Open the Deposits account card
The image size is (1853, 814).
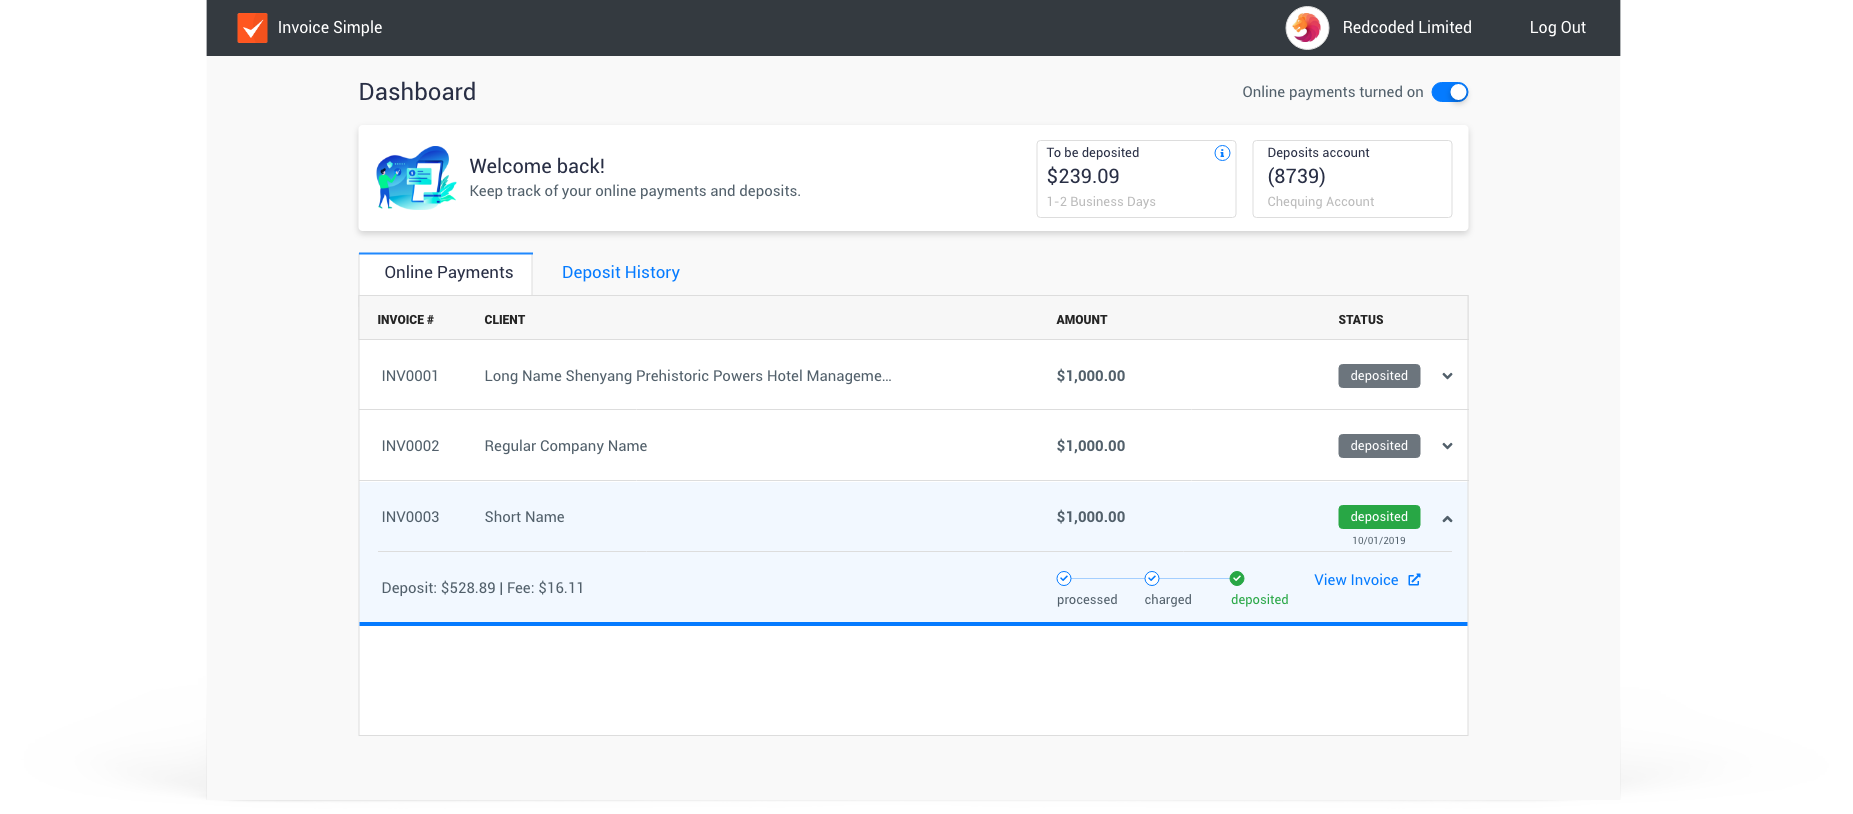(x=1352, y=178)
